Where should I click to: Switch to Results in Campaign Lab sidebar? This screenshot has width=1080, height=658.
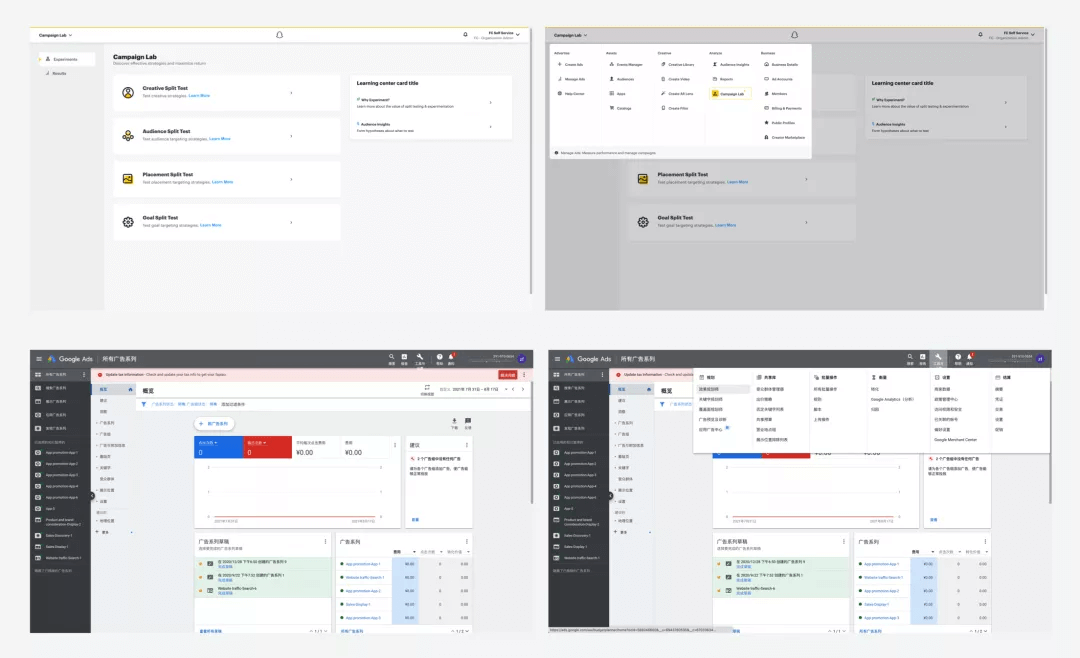(56, 73)
